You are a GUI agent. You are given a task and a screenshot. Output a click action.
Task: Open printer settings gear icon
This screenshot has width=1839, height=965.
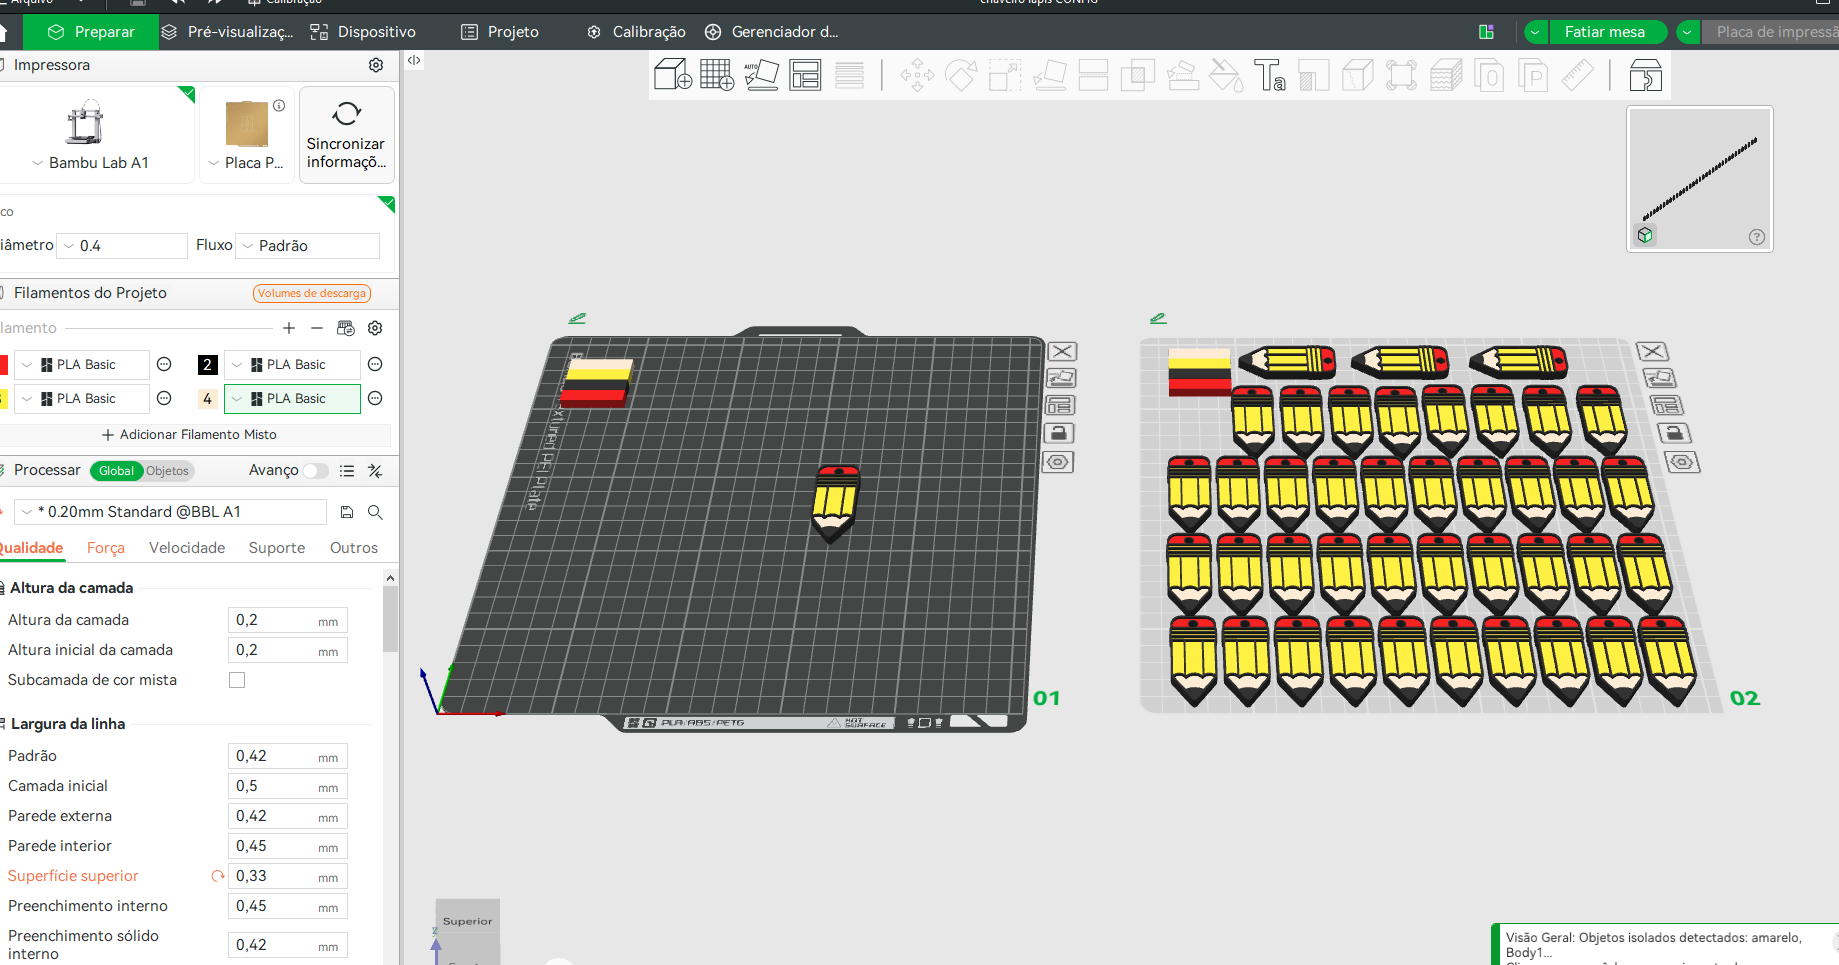(x=376, y=65)
